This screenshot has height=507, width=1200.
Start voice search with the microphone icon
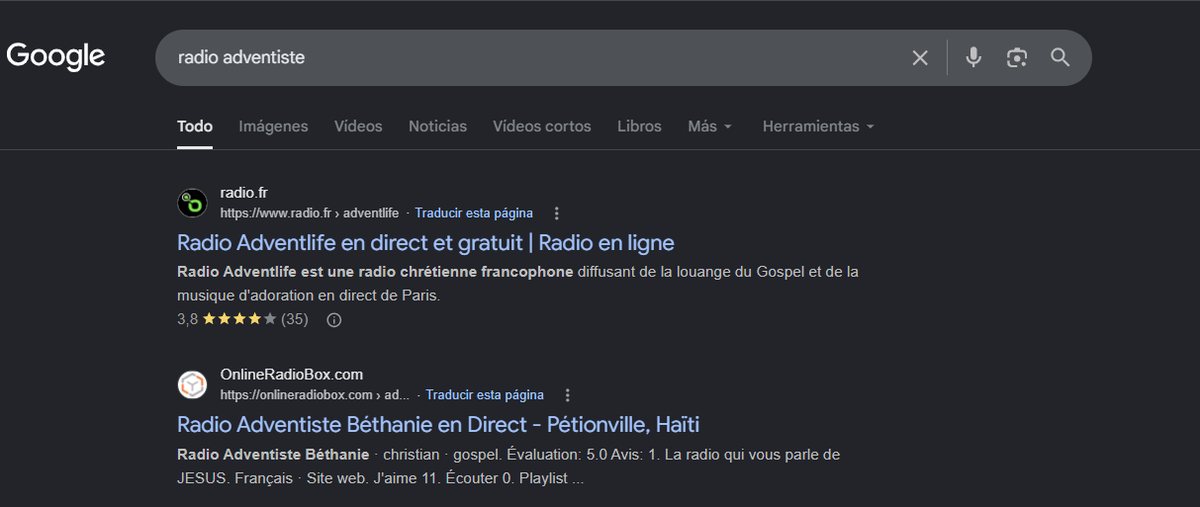pyautogui.click(x=973, y=58)
